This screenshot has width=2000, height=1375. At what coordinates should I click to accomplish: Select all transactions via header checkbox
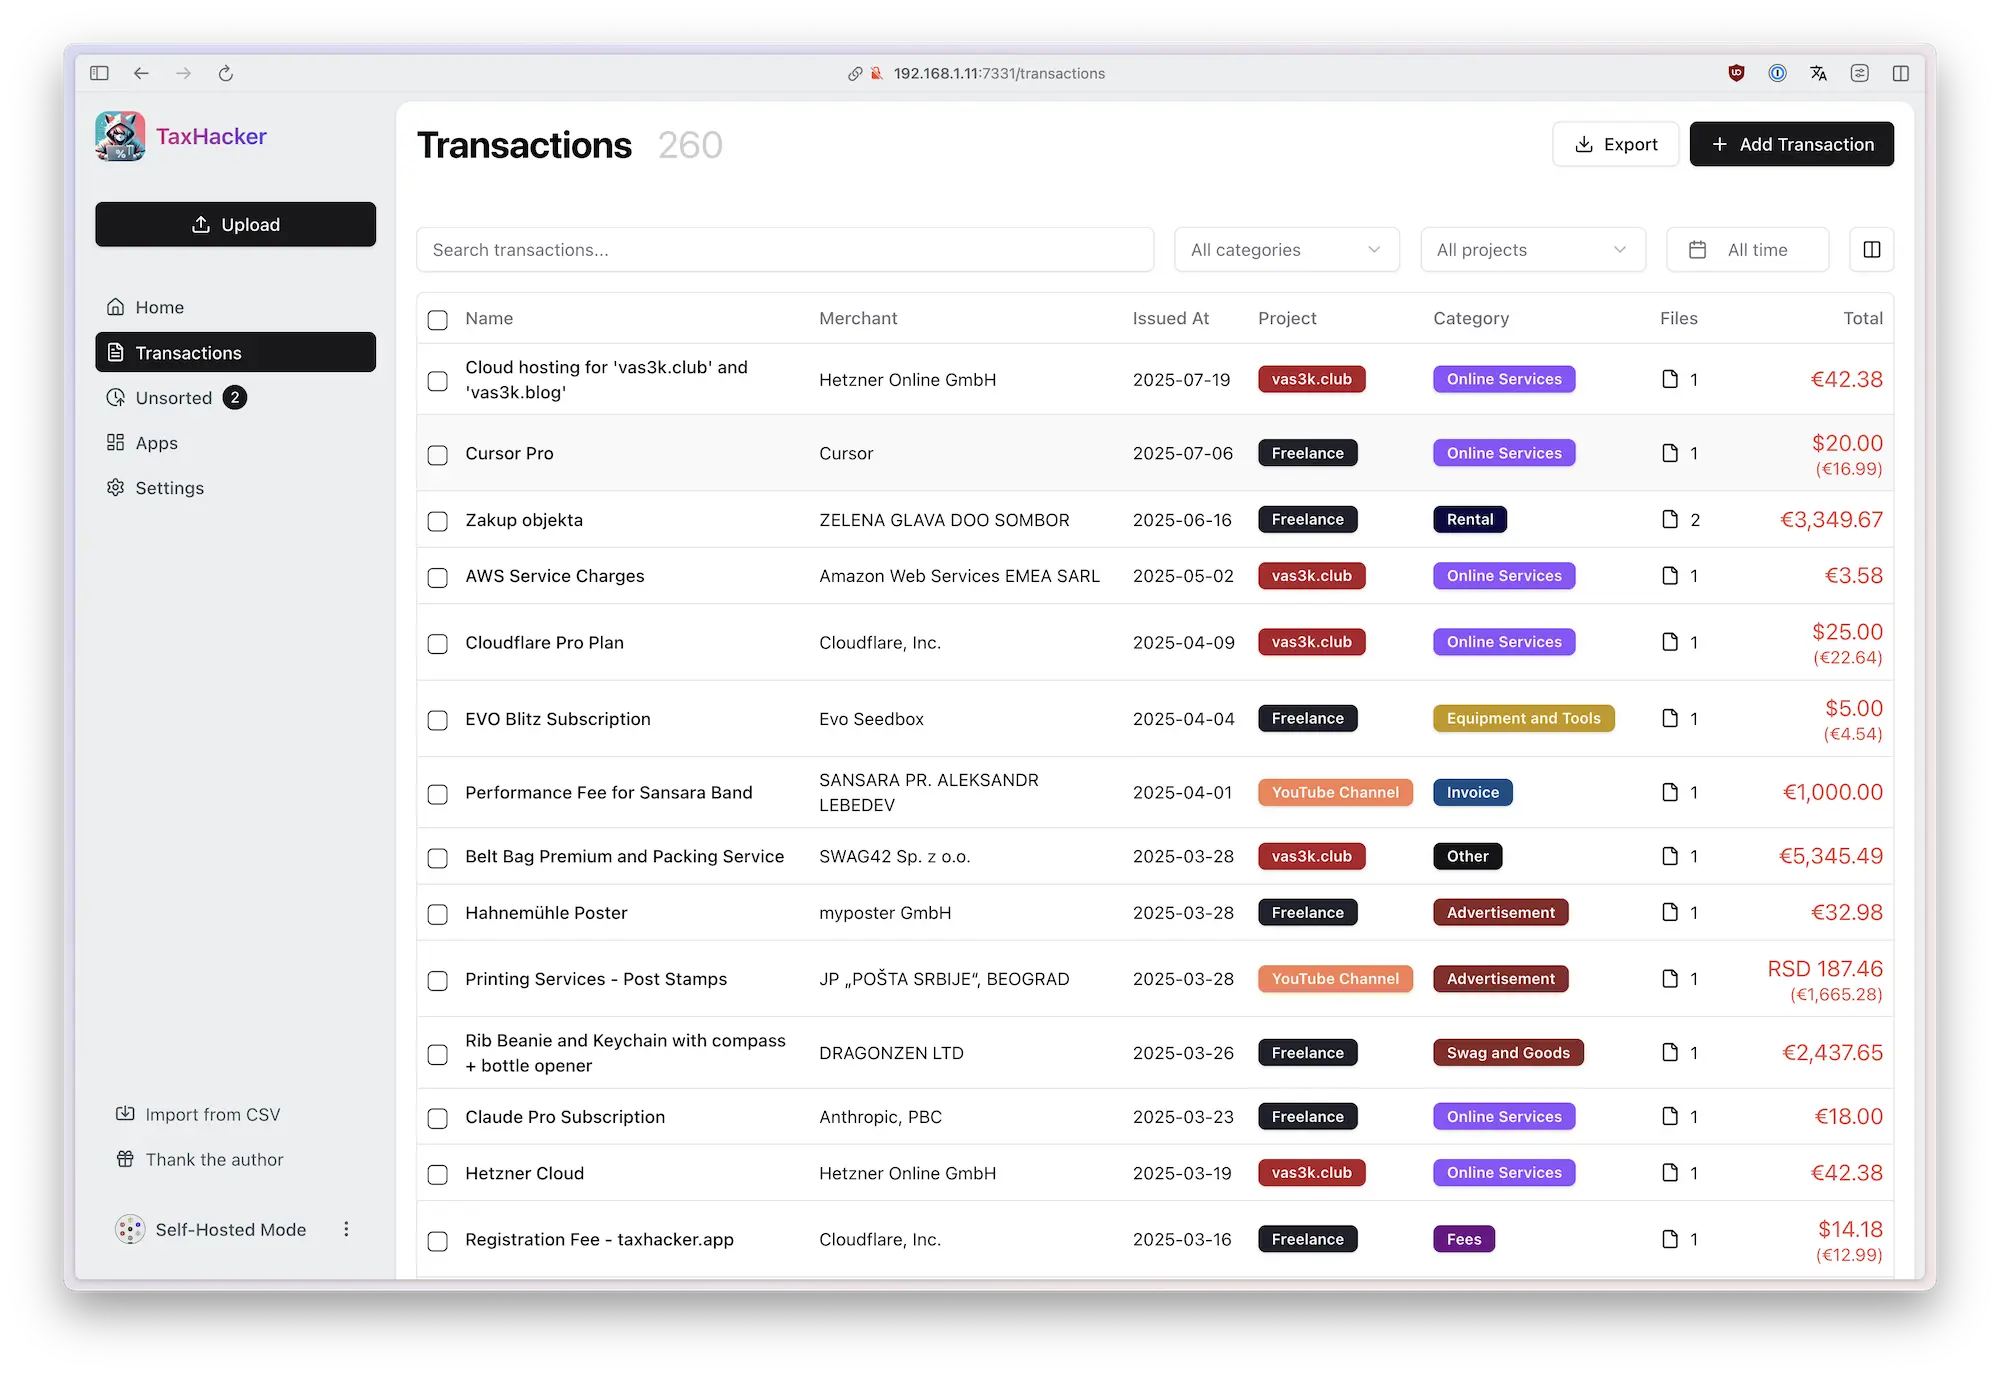[437, 319]
